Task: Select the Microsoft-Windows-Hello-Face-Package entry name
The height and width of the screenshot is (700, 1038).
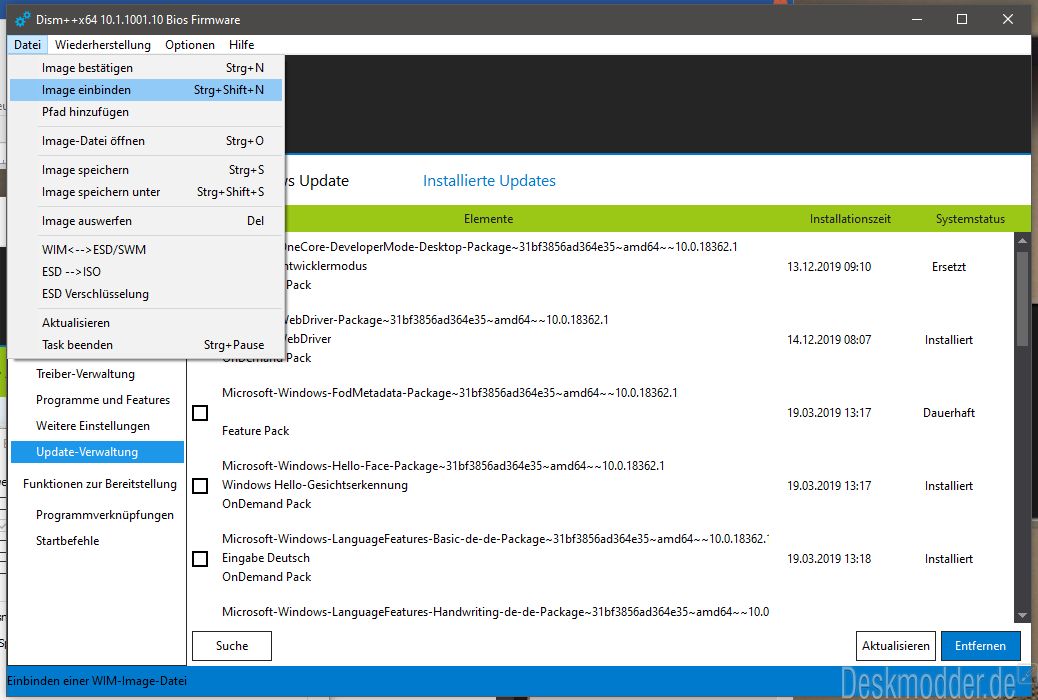Action: point(443,466)
